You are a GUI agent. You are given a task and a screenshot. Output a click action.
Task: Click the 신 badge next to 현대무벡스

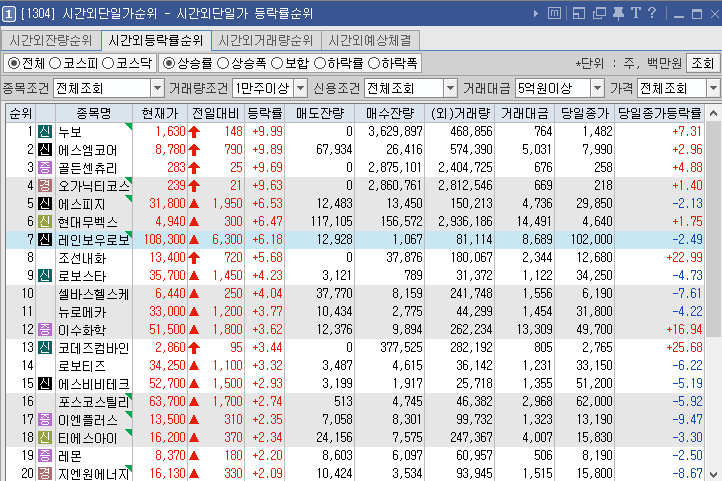pyautogui.click(x=45, y=221)
